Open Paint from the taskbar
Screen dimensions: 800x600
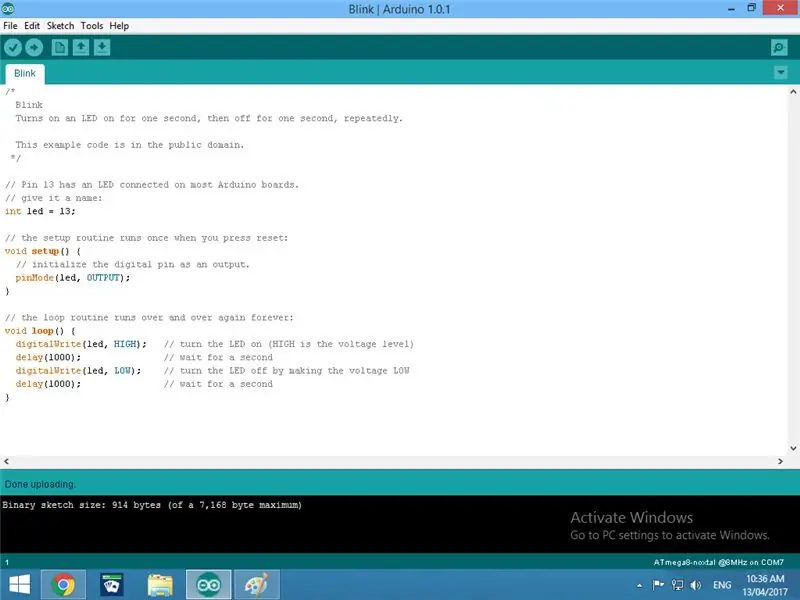[256, 585]
